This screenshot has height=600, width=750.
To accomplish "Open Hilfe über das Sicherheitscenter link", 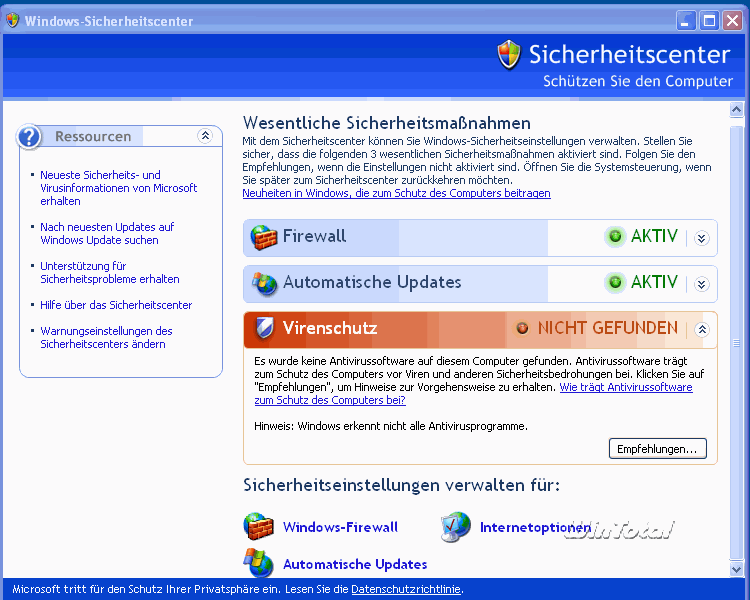I will click(x=116, y=305).
